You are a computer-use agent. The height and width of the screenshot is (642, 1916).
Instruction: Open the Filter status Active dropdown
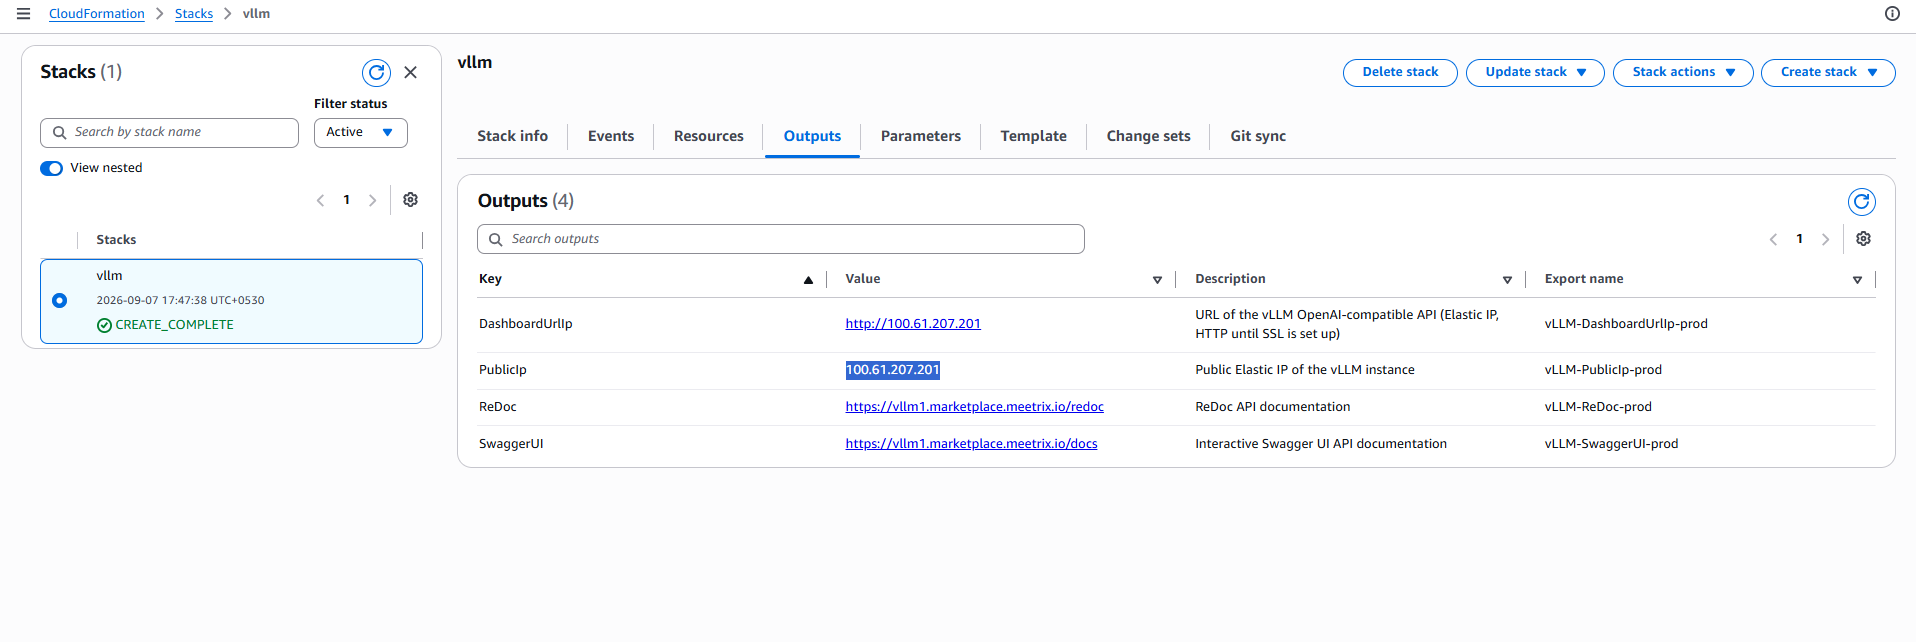click(x=360, y=132)
